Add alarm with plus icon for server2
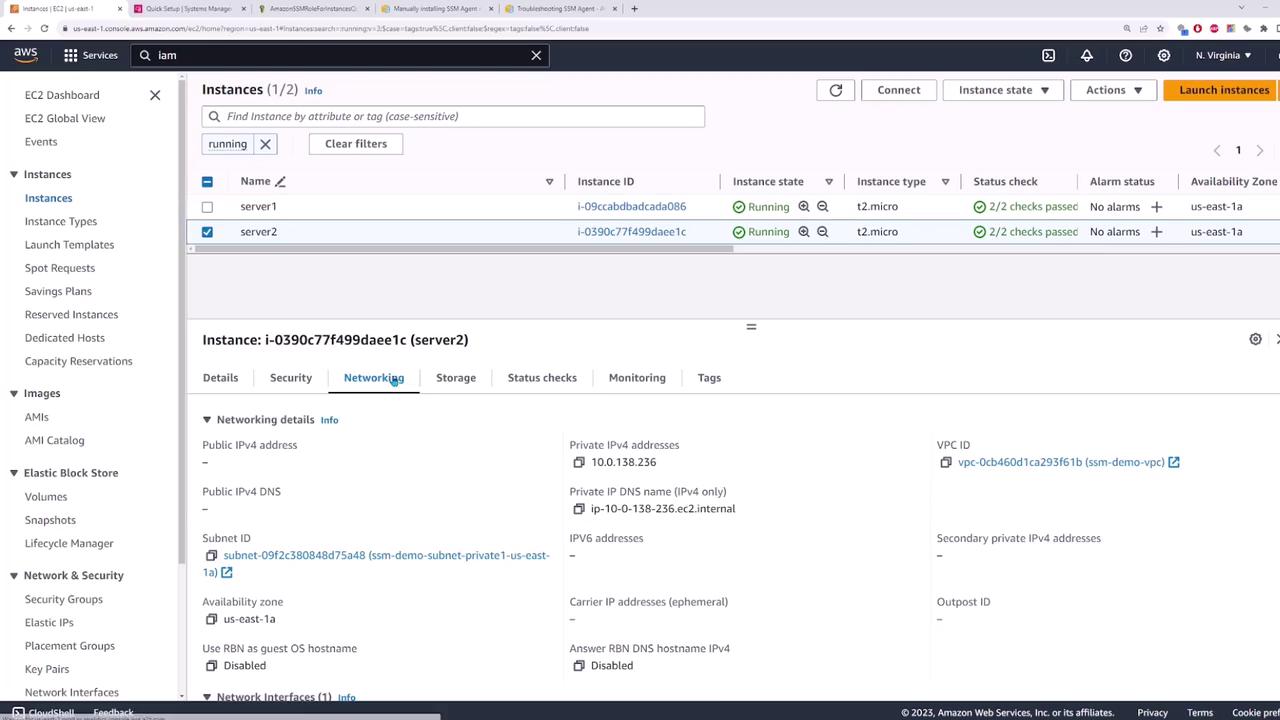Viewport: 1280px width, 720px height. 1156,232
